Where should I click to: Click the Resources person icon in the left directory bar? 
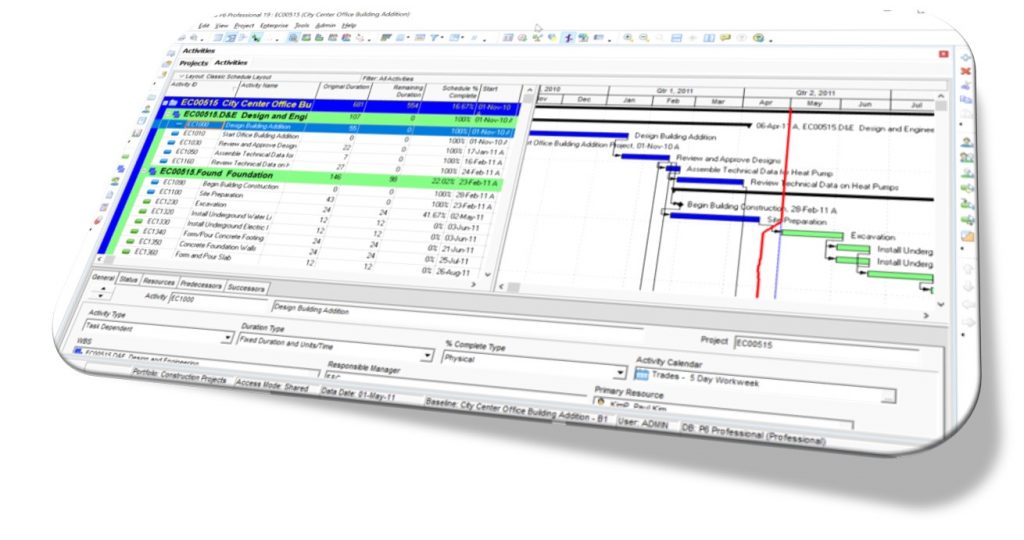pos(148,108)
